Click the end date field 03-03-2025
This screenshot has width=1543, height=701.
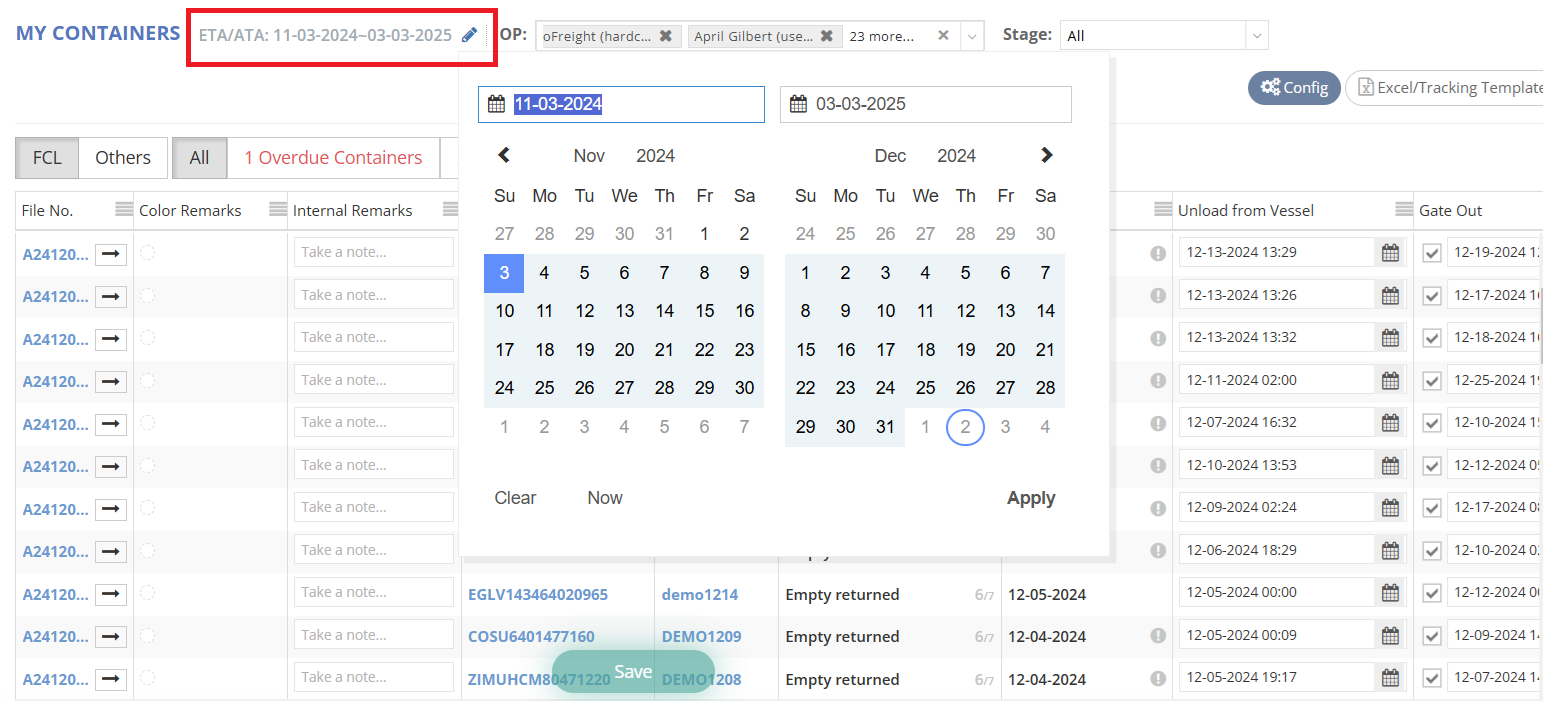(x=925, y=104)
